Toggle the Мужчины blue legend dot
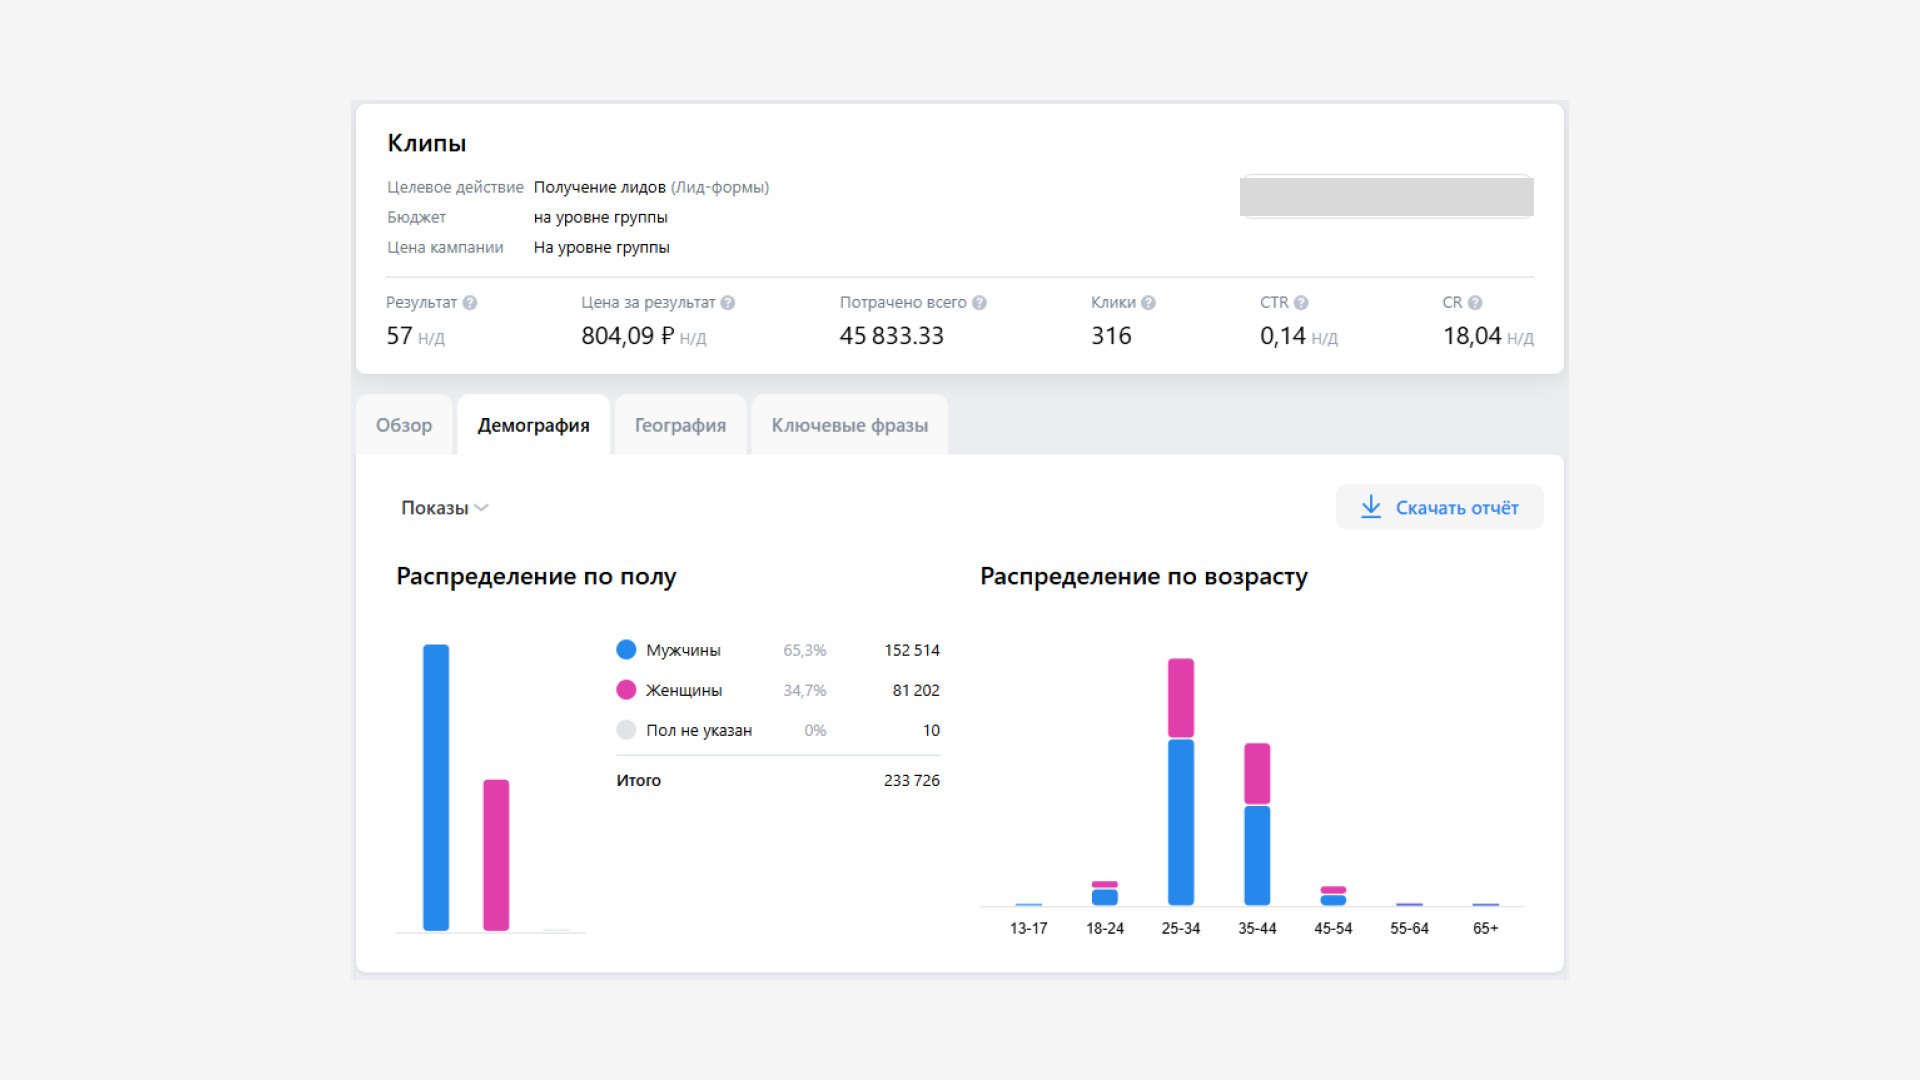 pyautogui.click(x=626, y=650)
